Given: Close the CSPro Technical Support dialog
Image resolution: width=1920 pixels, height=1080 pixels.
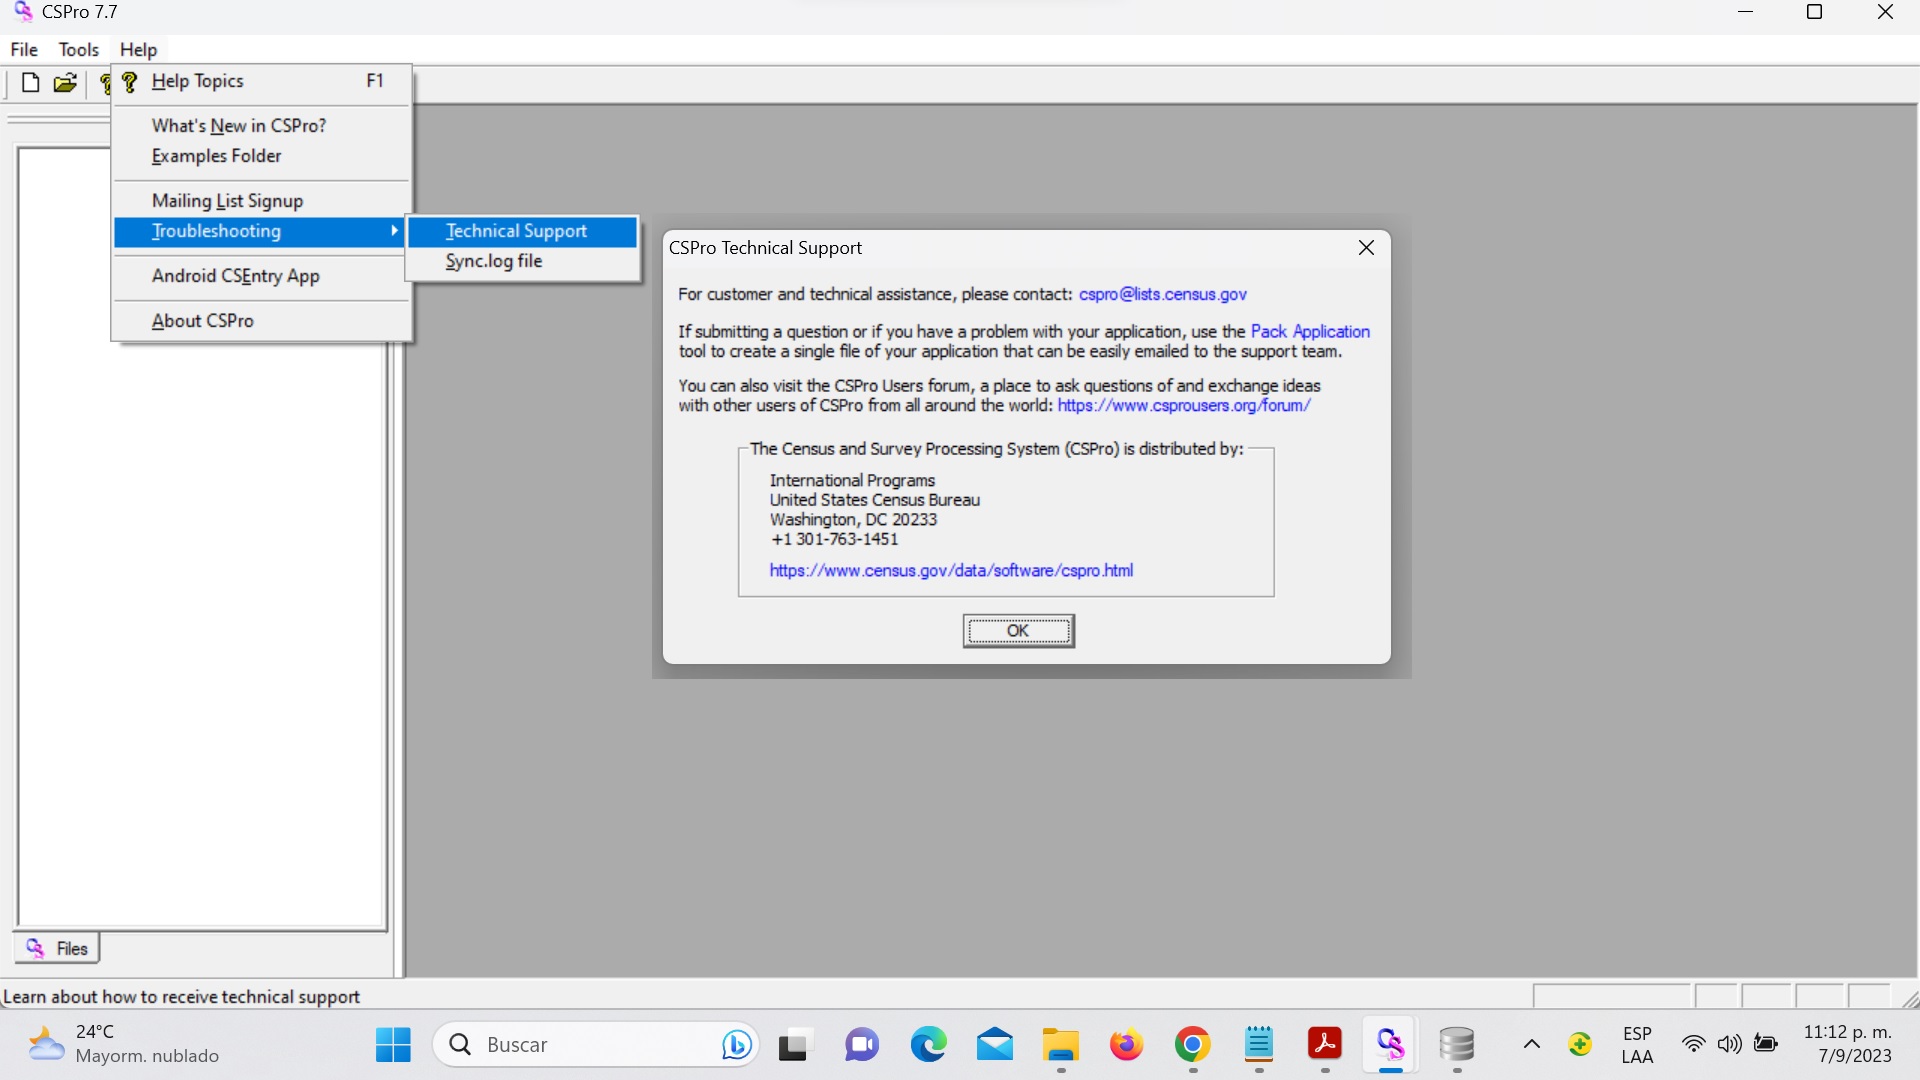Looking at the screenshot, I should click(x=1366, y=248).
